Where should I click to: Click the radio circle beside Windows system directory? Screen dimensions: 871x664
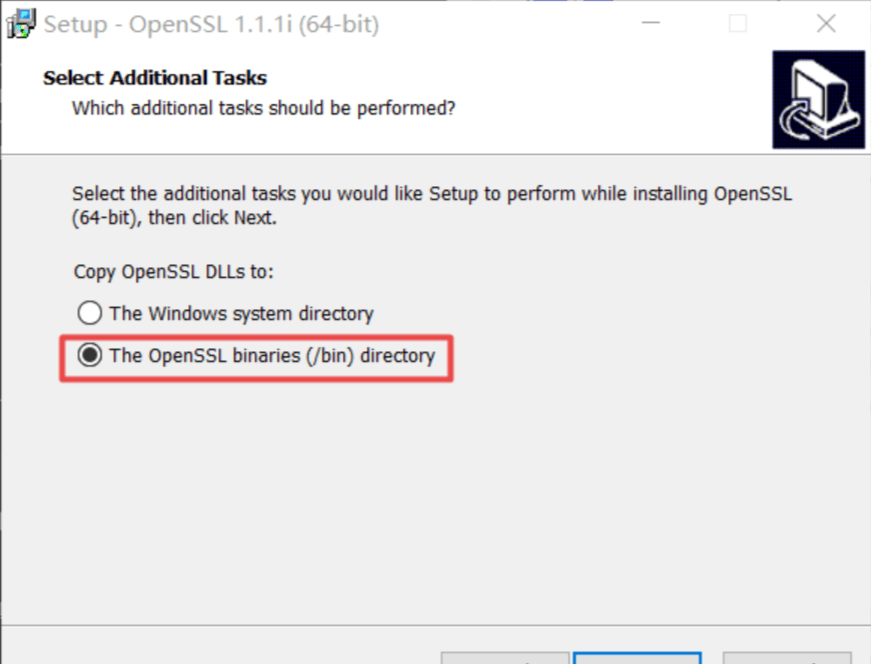tap(89, 313)
